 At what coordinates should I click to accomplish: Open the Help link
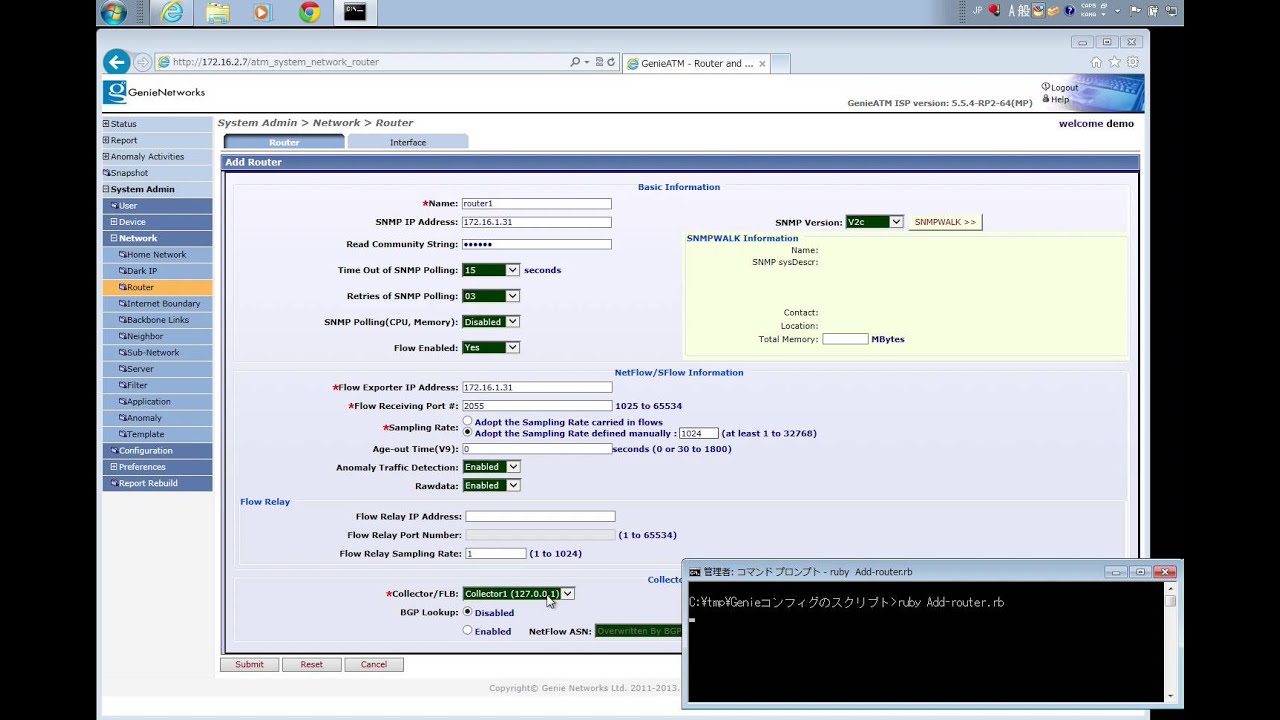(x=1056, y=99)
